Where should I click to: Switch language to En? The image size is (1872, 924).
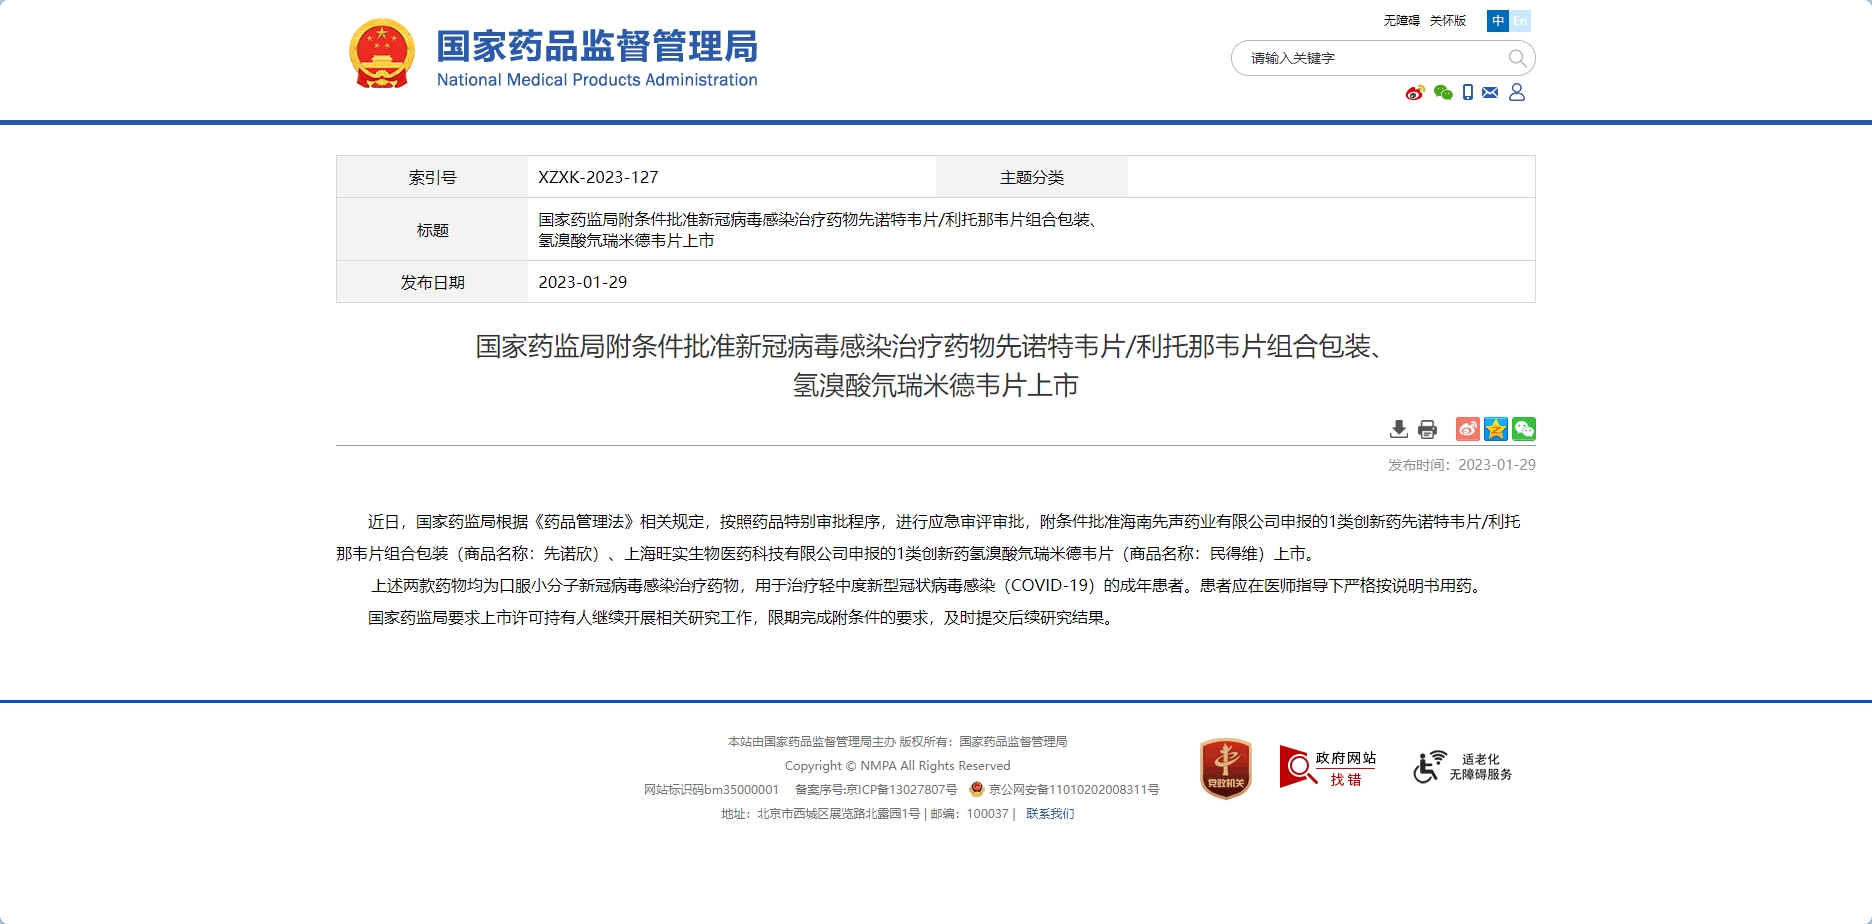point(1520,21)
